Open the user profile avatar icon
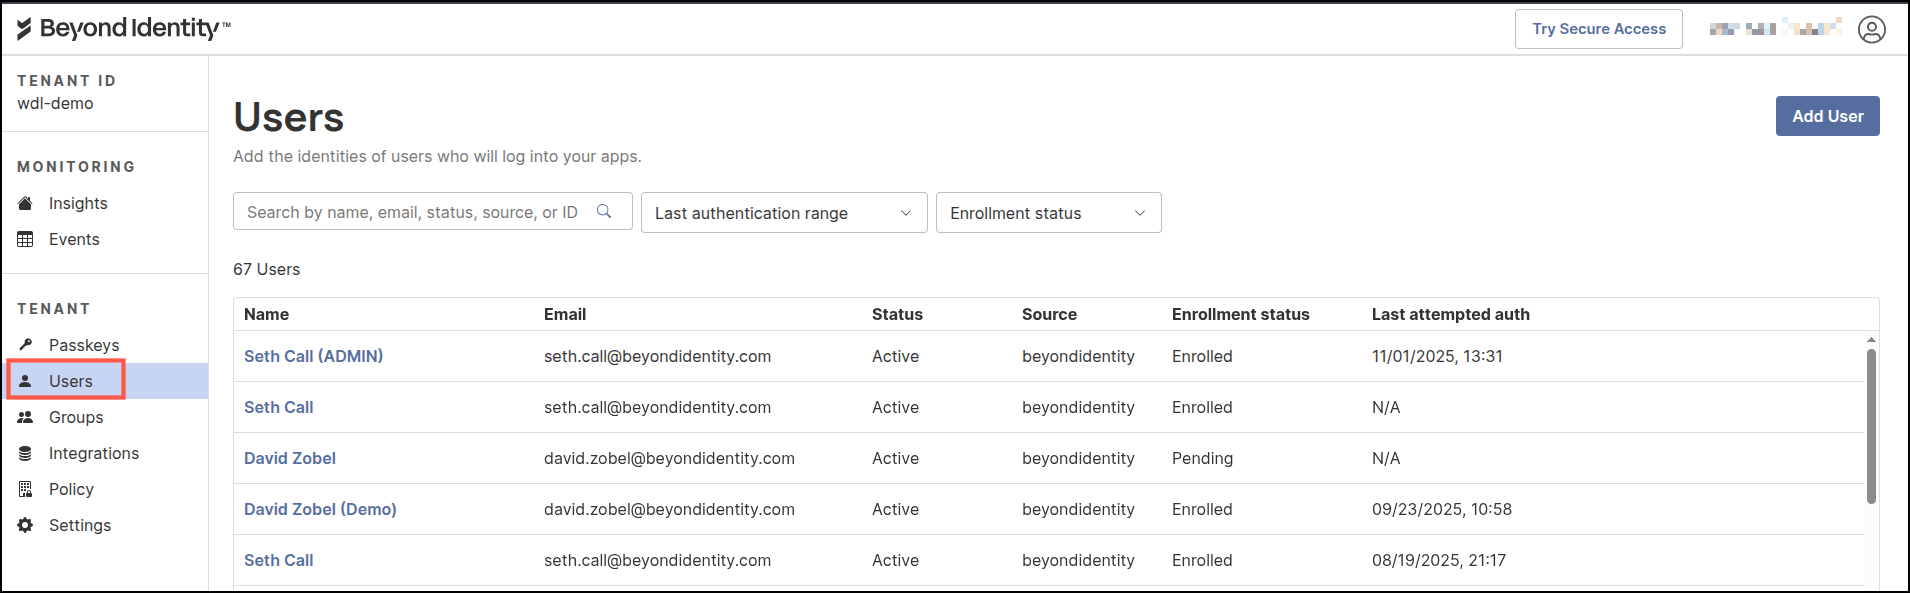 [x=1871, y=29]
